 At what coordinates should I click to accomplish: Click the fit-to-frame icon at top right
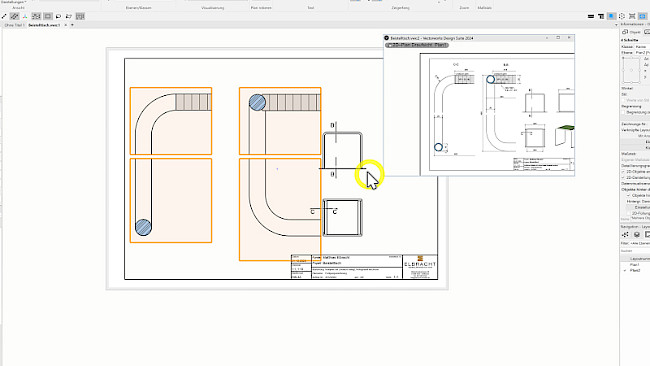click(632, 16)
